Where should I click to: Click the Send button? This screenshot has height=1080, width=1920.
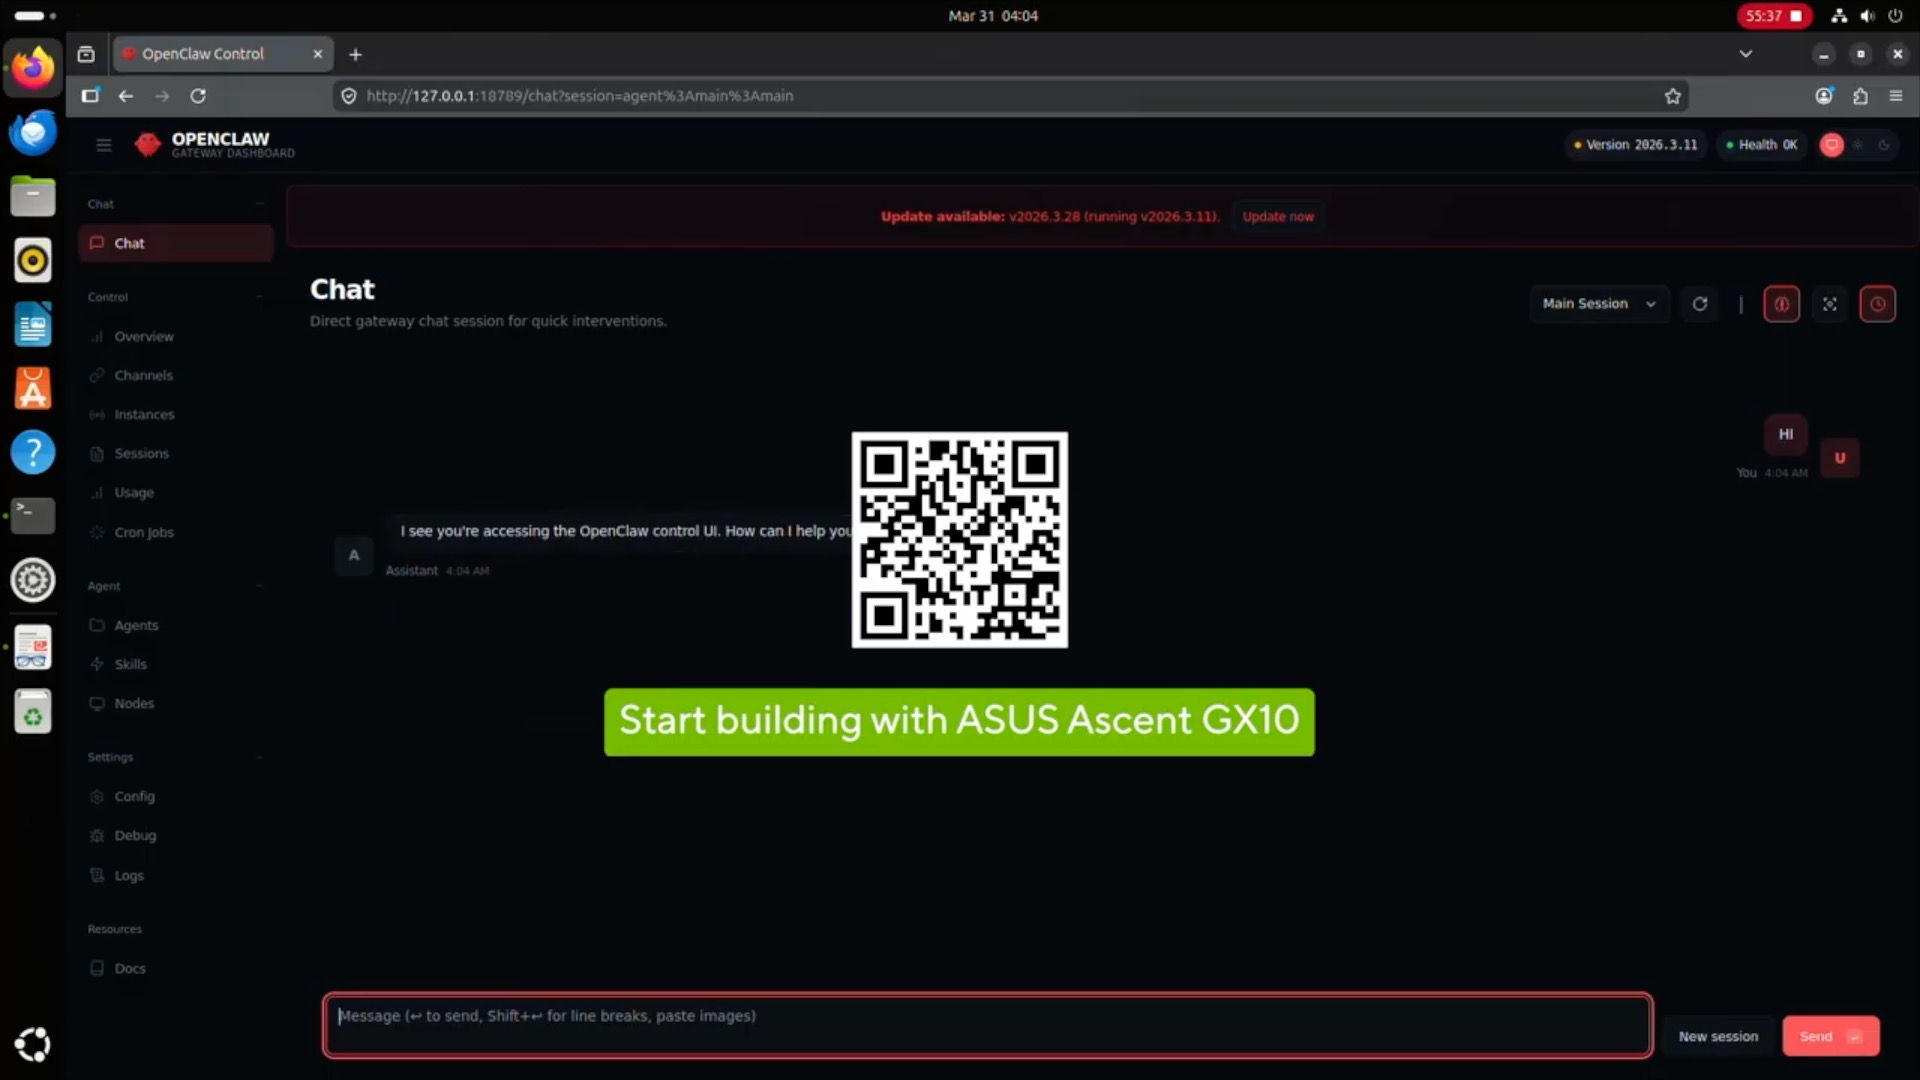click(1830, 1036)
